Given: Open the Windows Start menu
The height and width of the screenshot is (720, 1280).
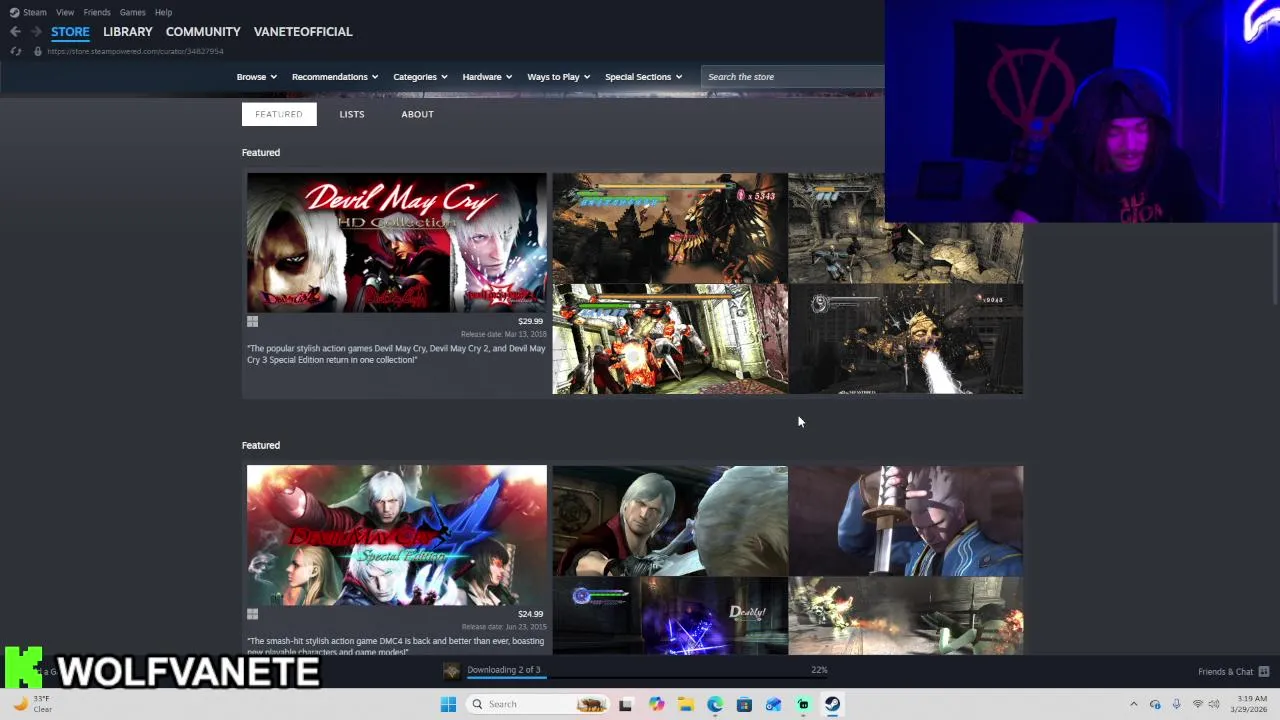Looking at the screenshot, I should [x=448, y=704].
